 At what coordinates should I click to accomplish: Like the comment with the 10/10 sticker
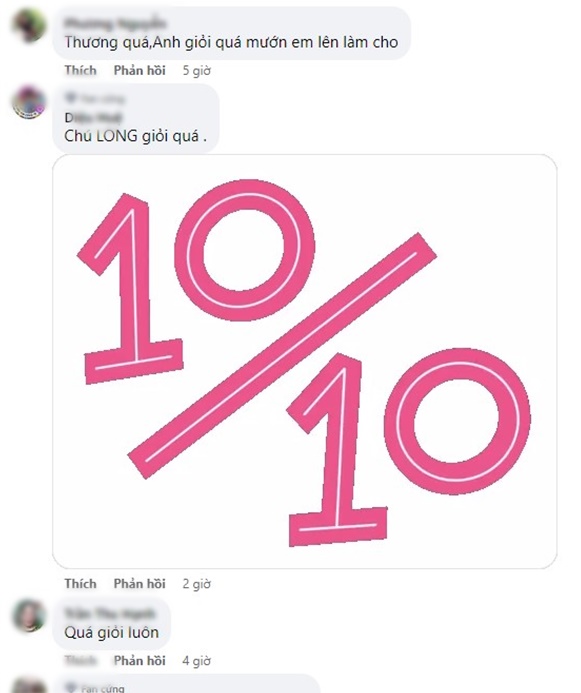point(80,584)
